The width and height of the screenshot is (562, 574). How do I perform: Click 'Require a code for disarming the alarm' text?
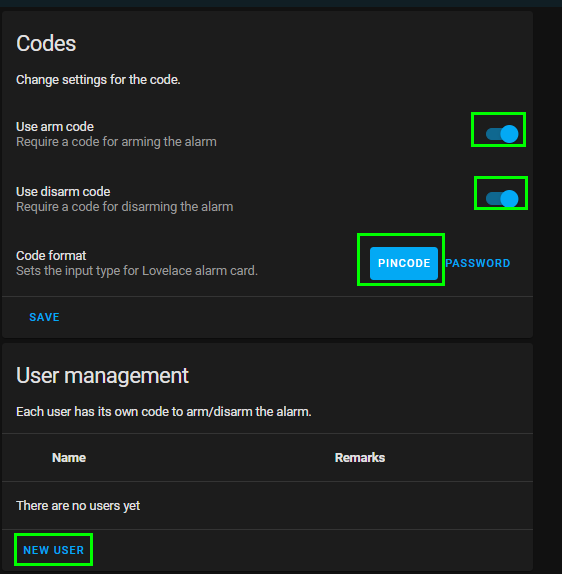point(124,207)
